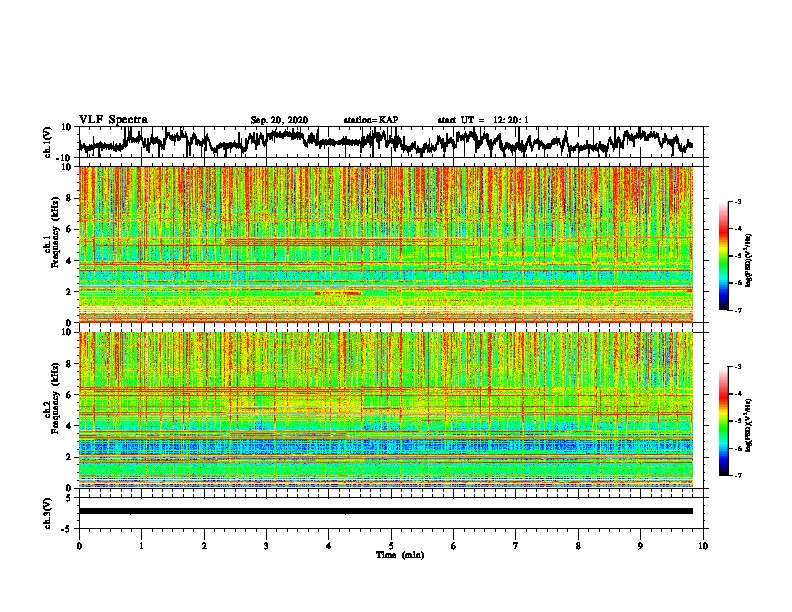792x612 pixels.
Task: Click the '4' tick on ch.2 frequency axis
Action: (x=71, y=426)
